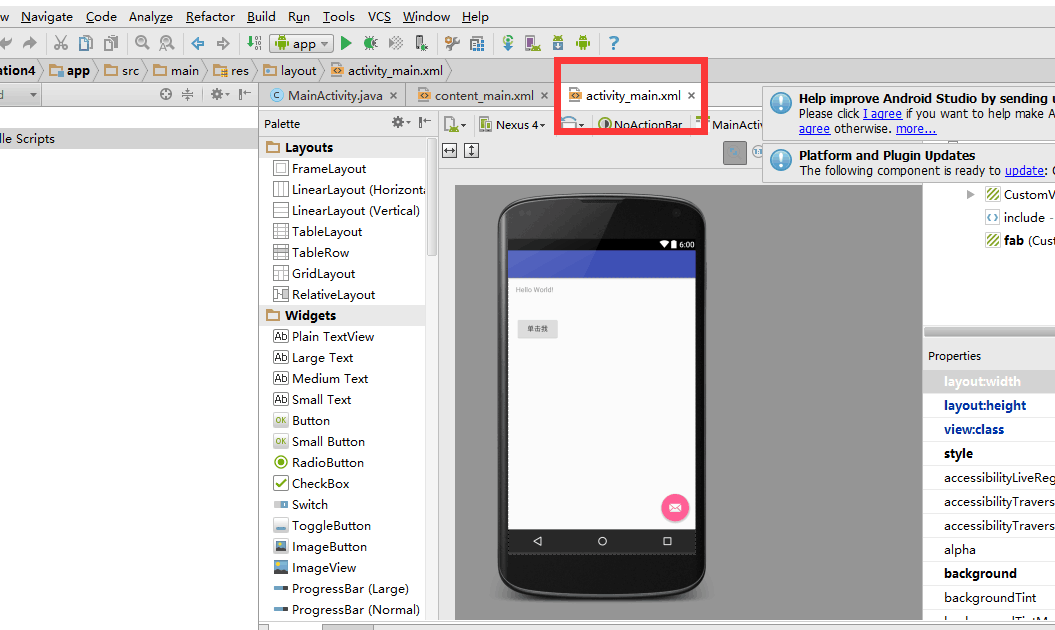Click the pink floating mail button in preview
Image resolution: width=1055 pixels, height=630 pixels.
click(x=675, y=508)
